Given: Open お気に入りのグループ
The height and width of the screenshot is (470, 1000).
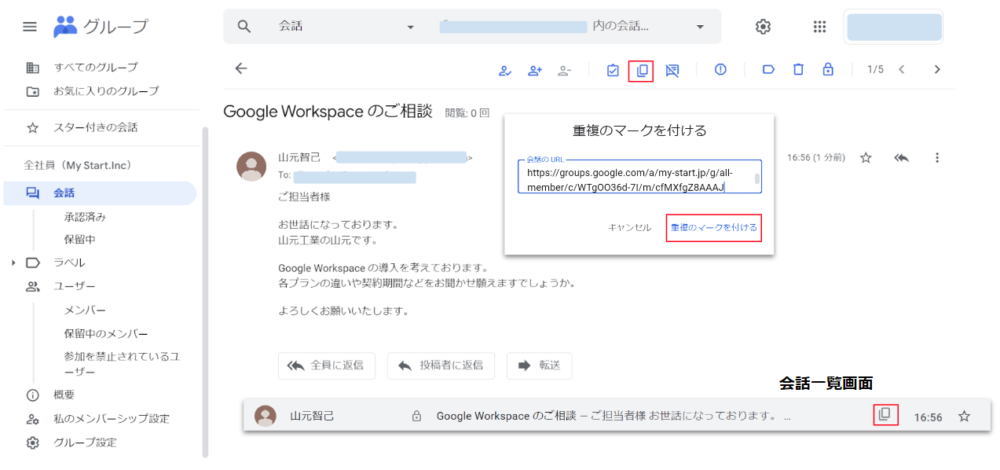Looking at the screenshot, I should (x=106, y=91).
